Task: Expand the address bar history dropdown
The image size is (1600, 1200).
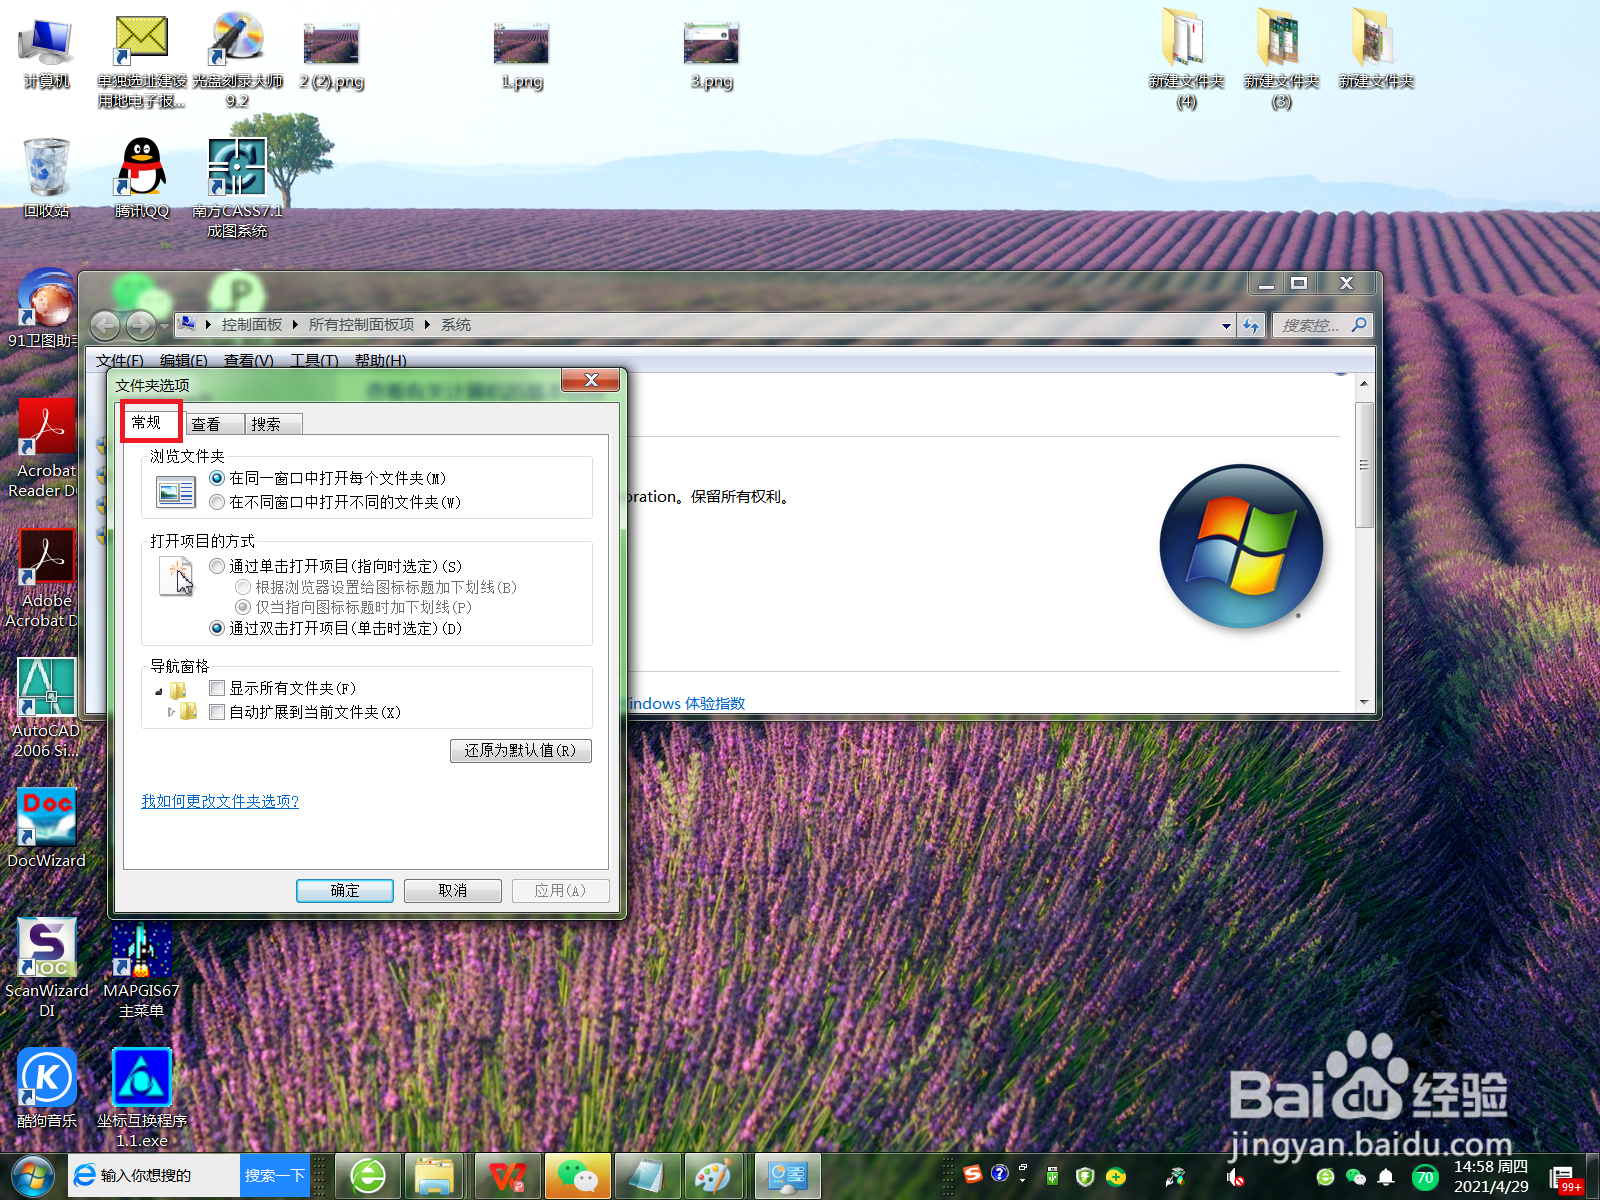Action: (x=1226, y=325)
